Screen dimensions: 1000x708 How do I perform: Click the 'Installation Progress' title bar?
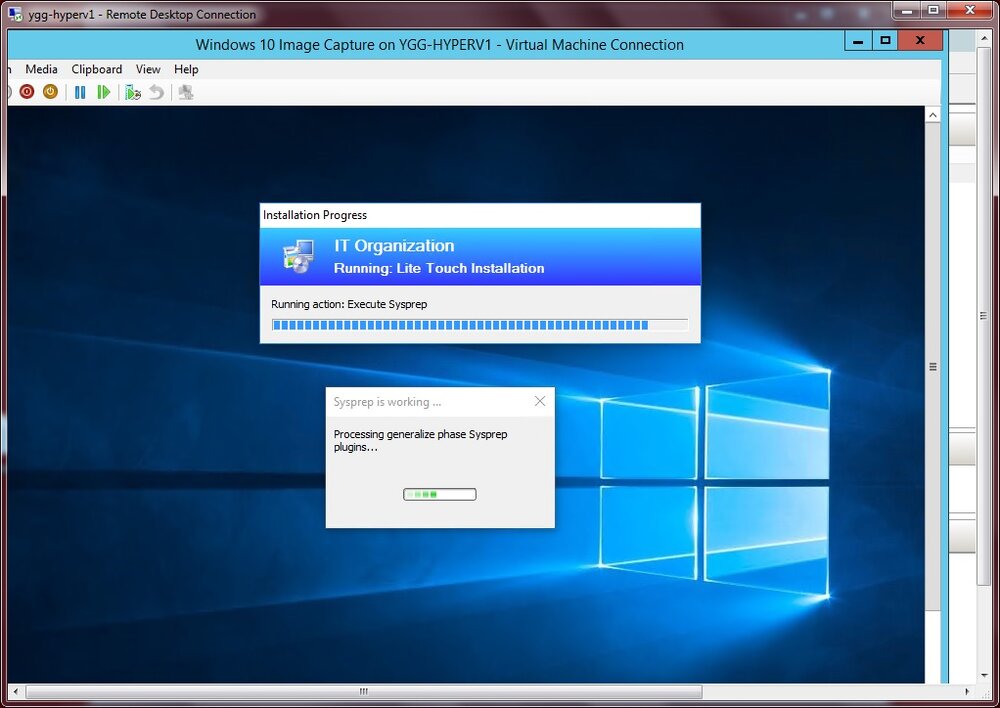point(480,215)
